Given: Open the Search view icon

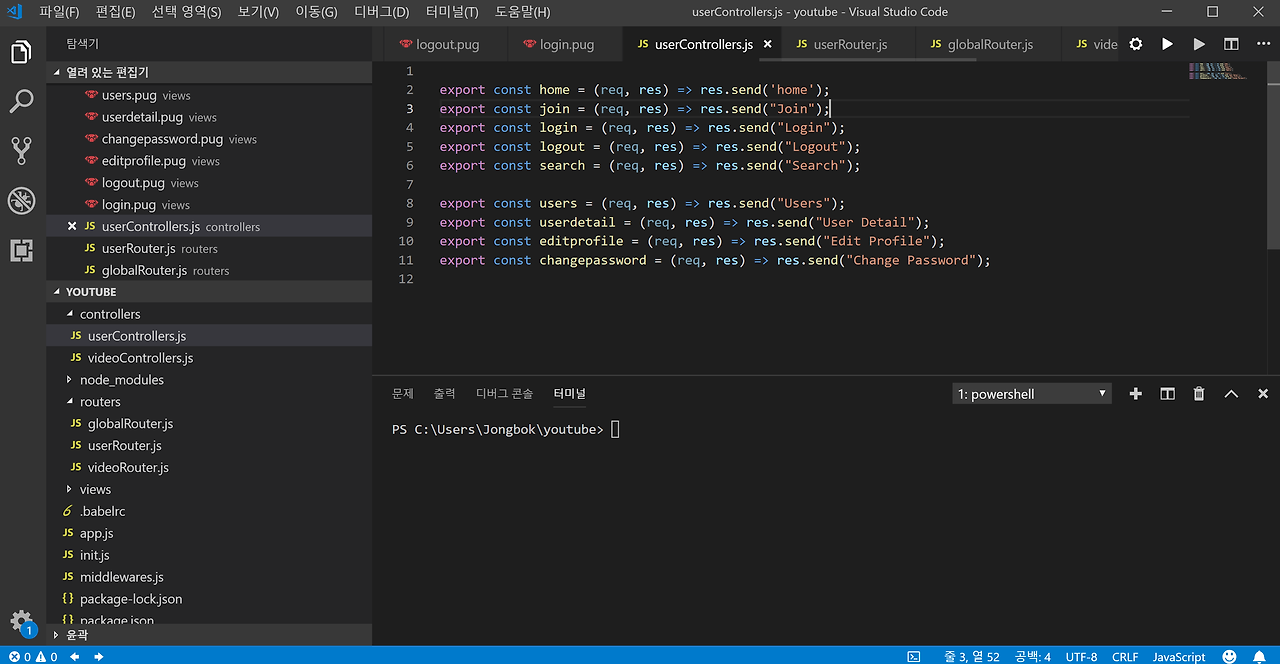Looking at the screenshot, I should pyautogui.click(x=21, y=101).
